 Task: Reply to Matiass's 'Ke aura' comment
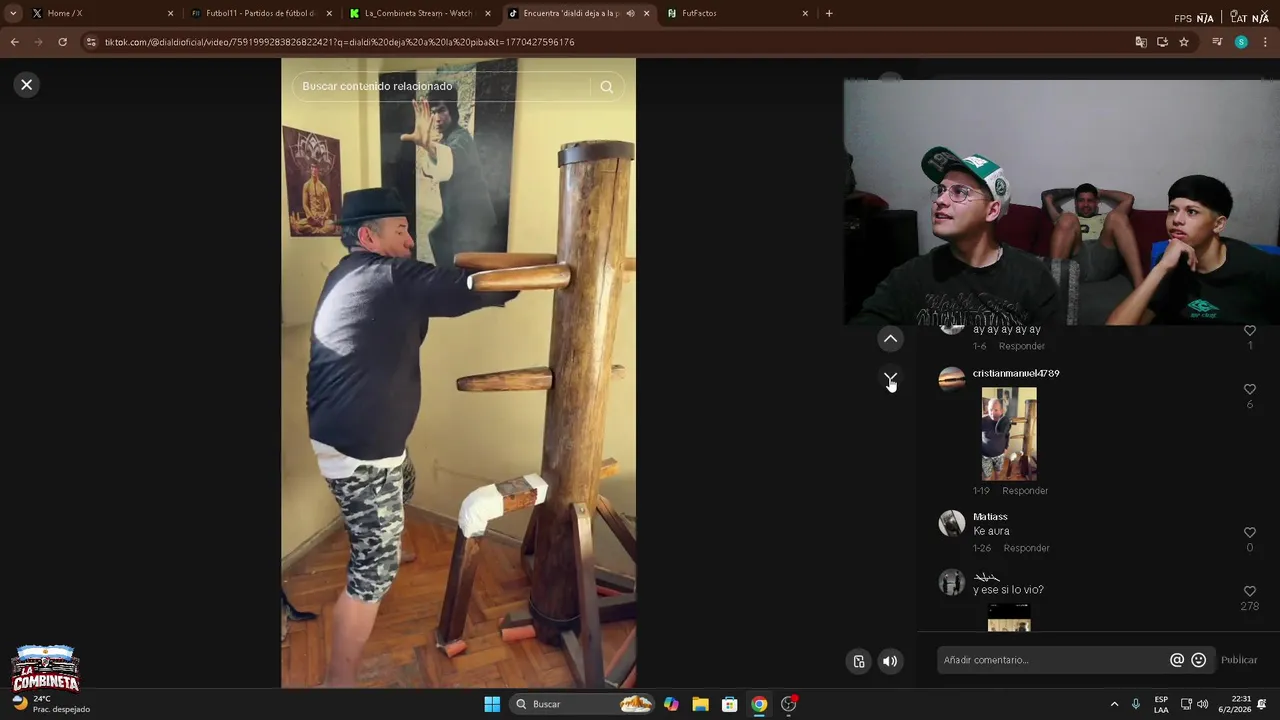click(1027, 548)
